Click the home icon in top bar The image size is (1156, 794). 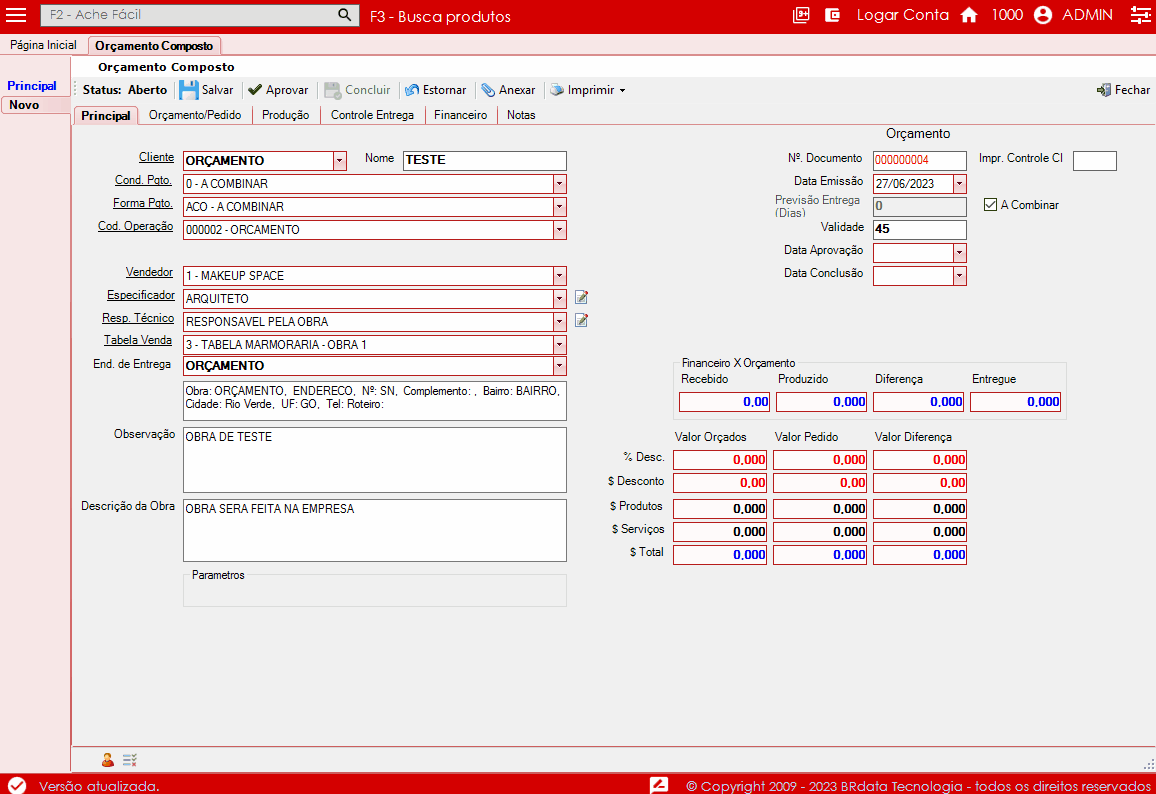pos(968,15)
